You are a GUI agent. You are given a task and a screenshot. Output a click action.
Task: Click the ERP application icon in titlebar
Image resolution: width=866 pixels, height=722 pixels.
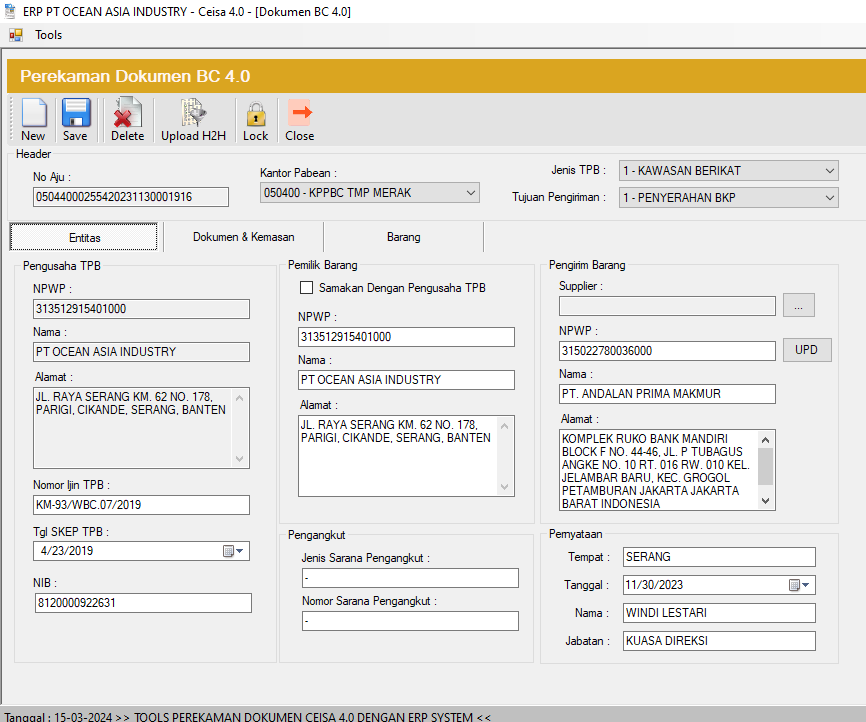click(12, 12)
